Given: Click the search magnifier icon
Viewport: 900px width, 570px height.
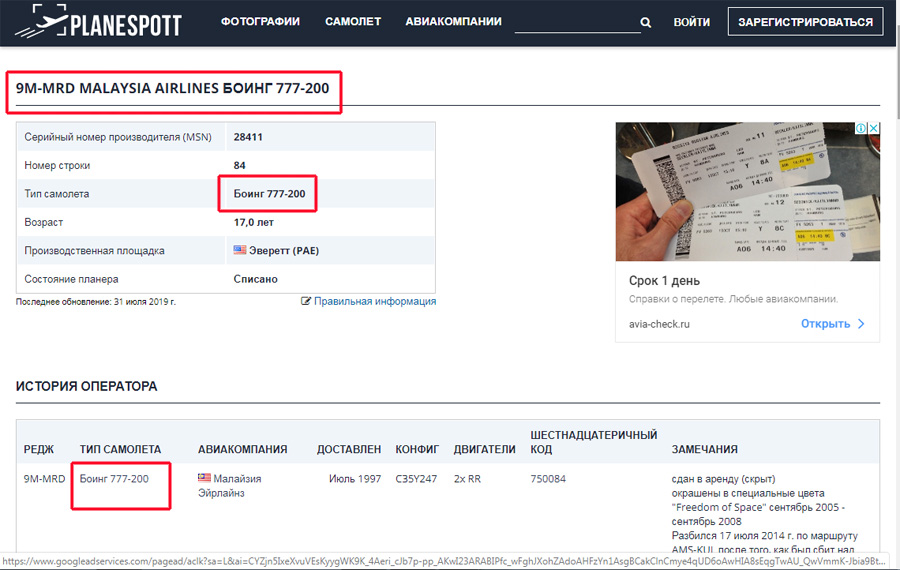Looking at the screenshot, I should click(646, 22).
